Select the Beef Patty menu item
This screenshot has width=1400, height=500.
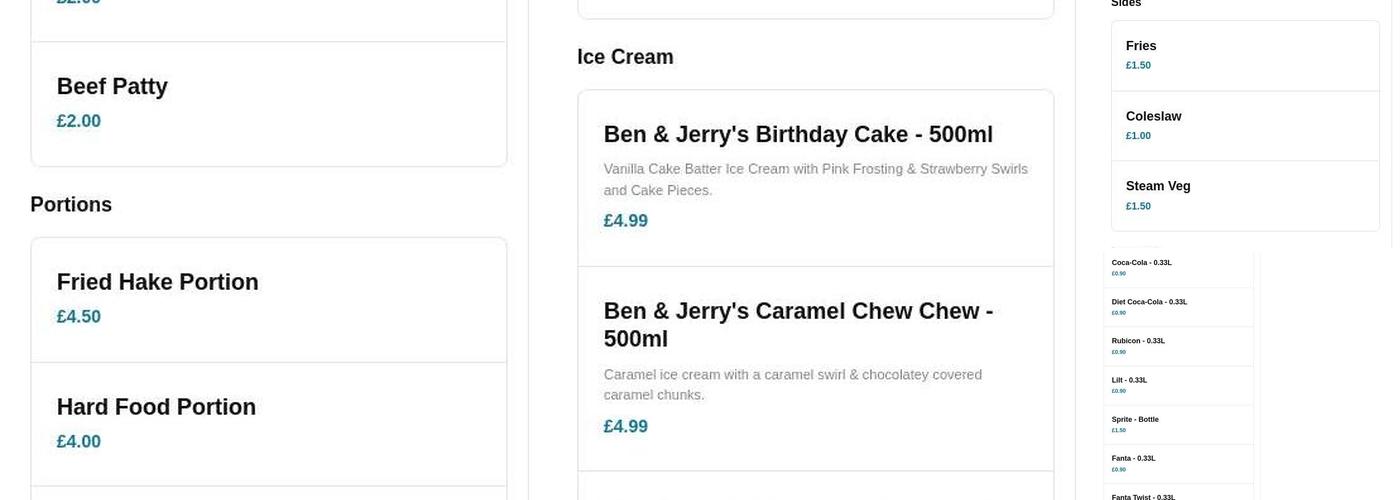(x=268, y=103)
